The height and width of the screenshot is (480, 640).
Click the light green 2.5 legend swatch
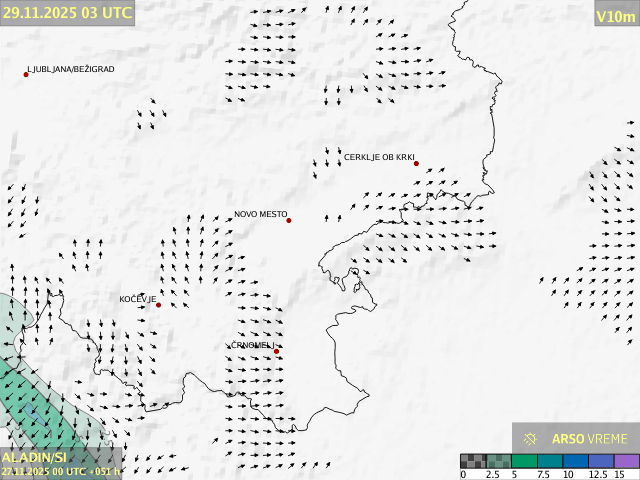(498, 461)
